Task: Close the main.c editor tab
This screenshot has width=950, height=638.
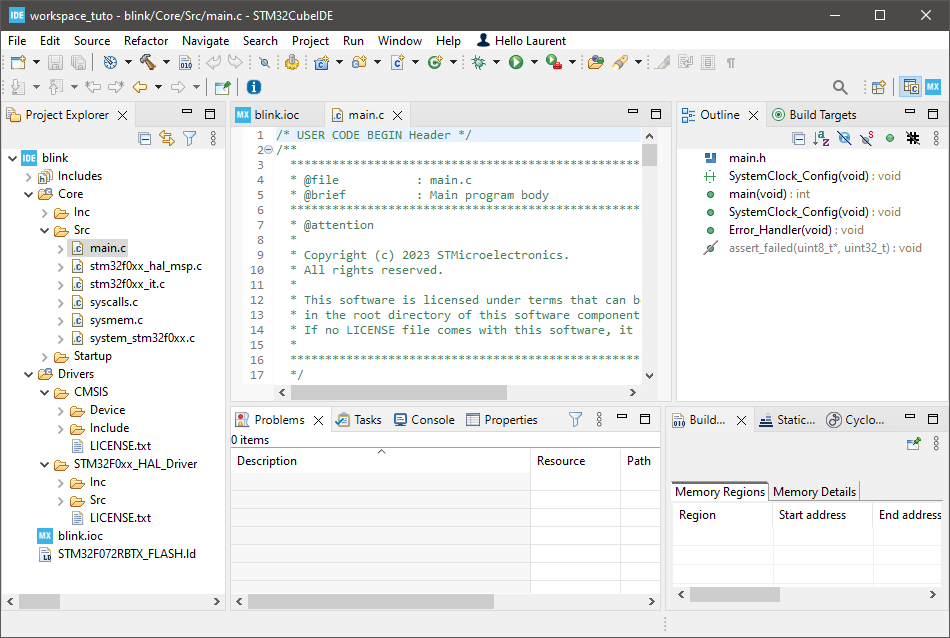Action: coord(397,115)
